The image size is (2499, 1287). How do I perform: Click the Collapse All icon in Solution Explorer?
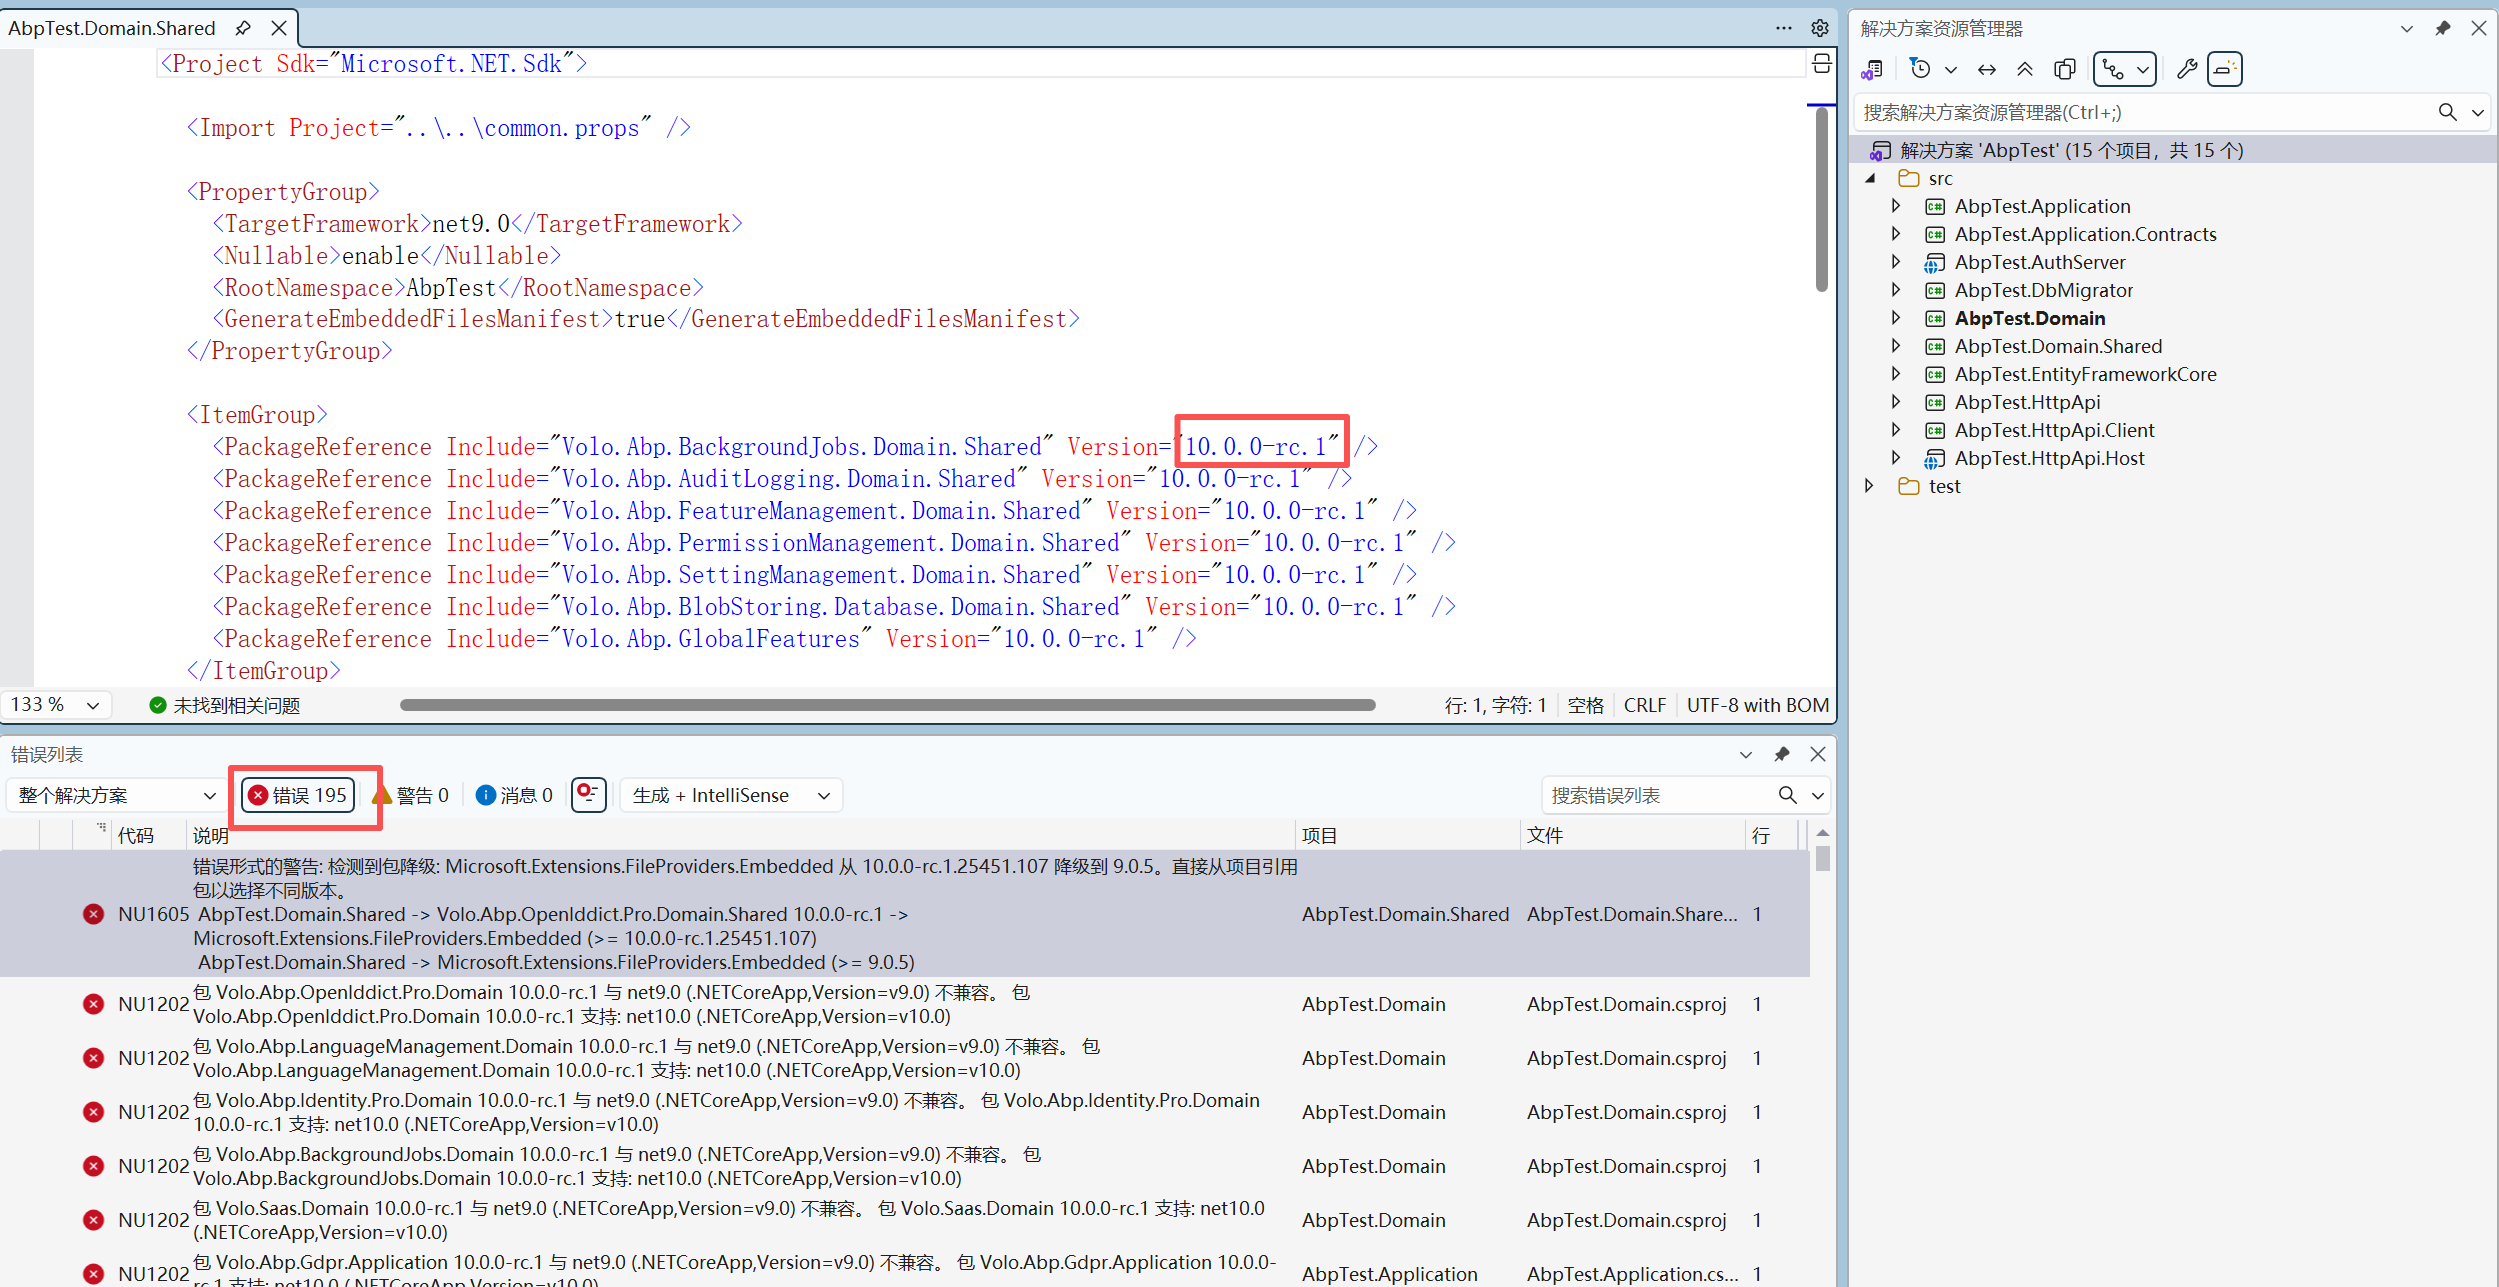coord(2025,69)
